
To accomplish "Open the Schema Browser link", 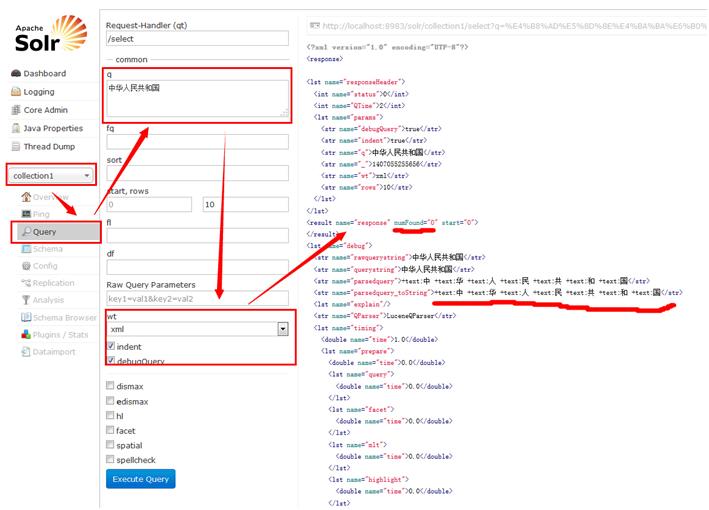I will click(64, 317).
